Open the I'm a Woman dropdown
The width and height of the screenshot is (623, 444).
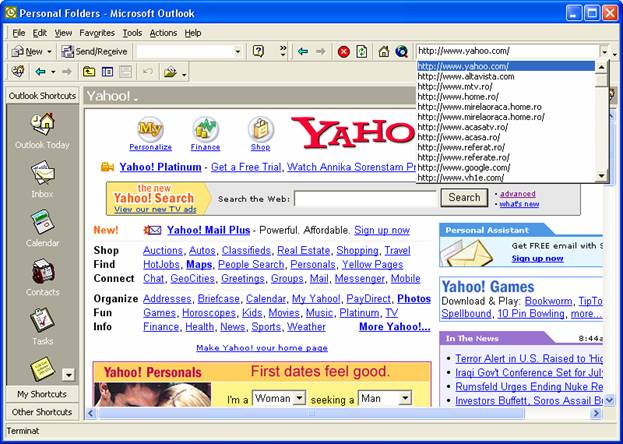pos(279,398)
